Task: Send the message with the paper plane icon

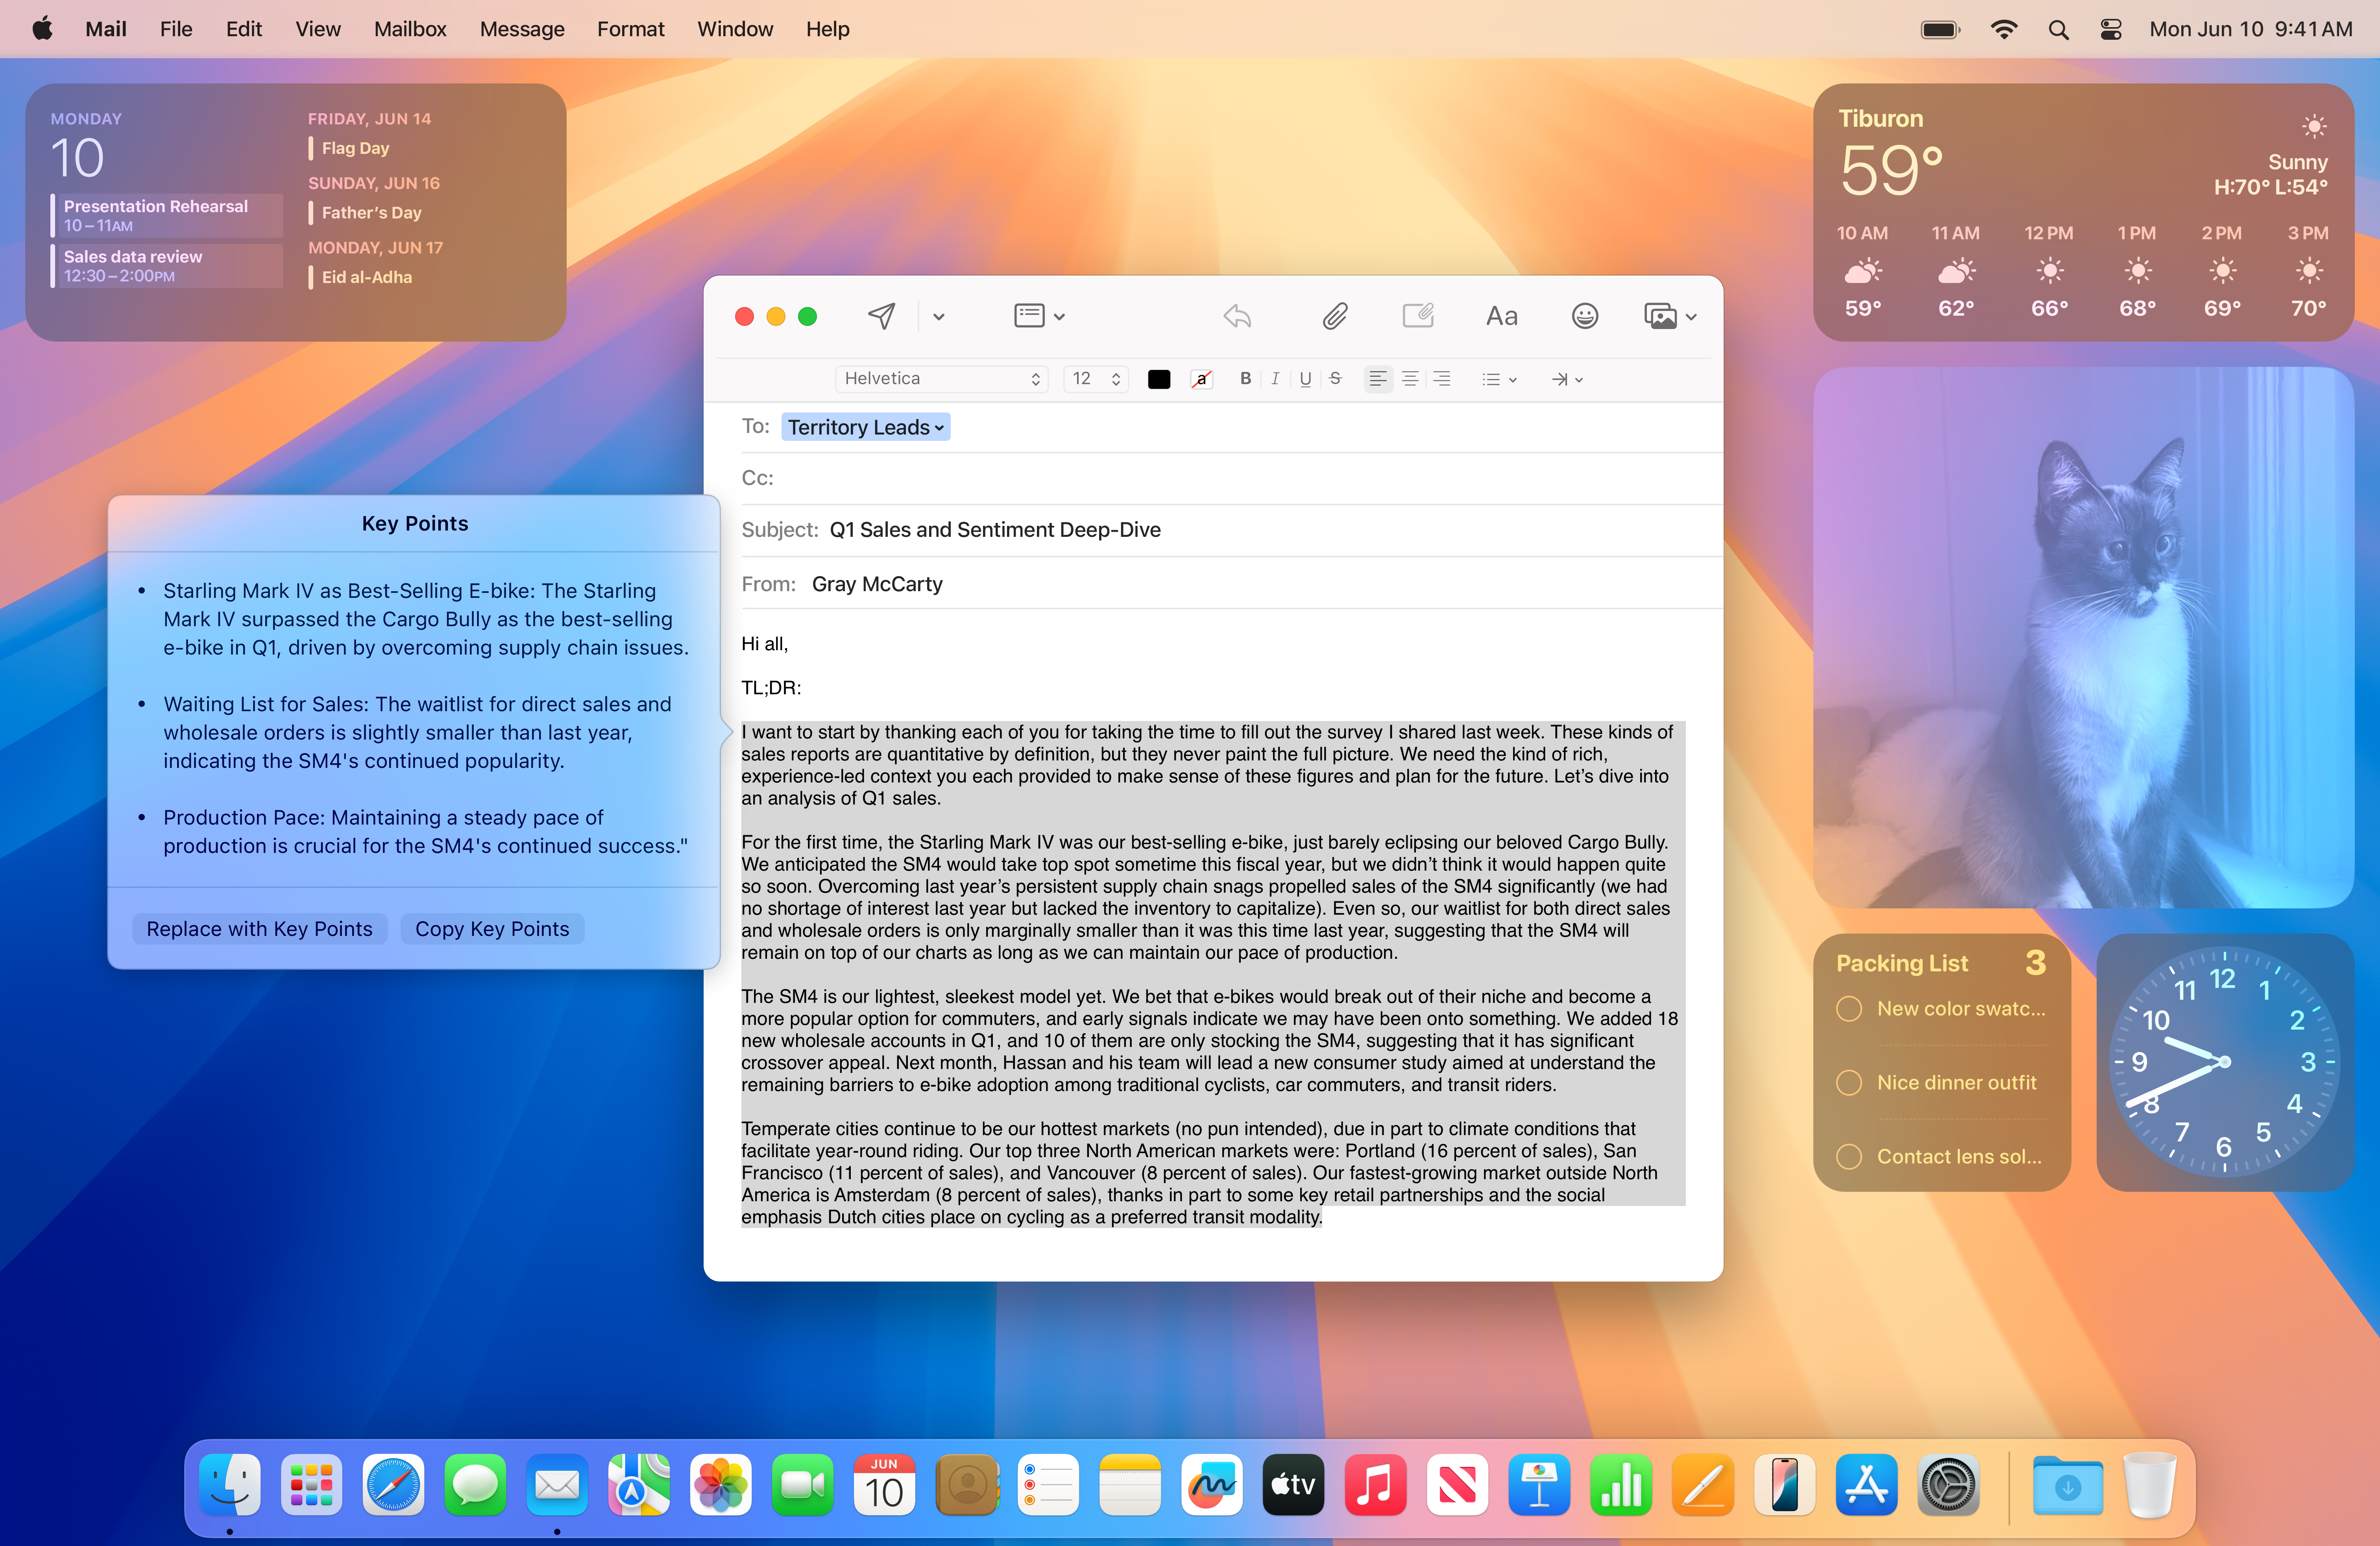Action: pos(881,316)
